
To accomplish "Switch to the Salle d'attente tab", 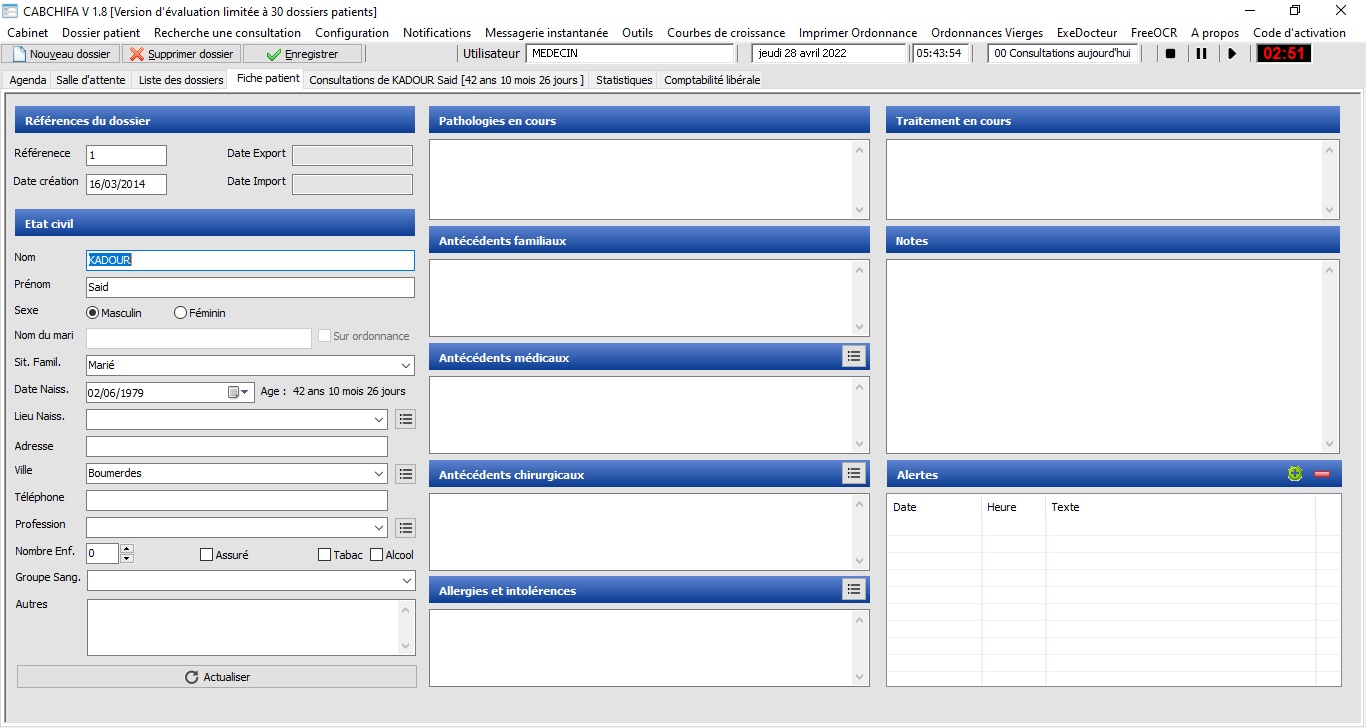I will tap(93, 80).
